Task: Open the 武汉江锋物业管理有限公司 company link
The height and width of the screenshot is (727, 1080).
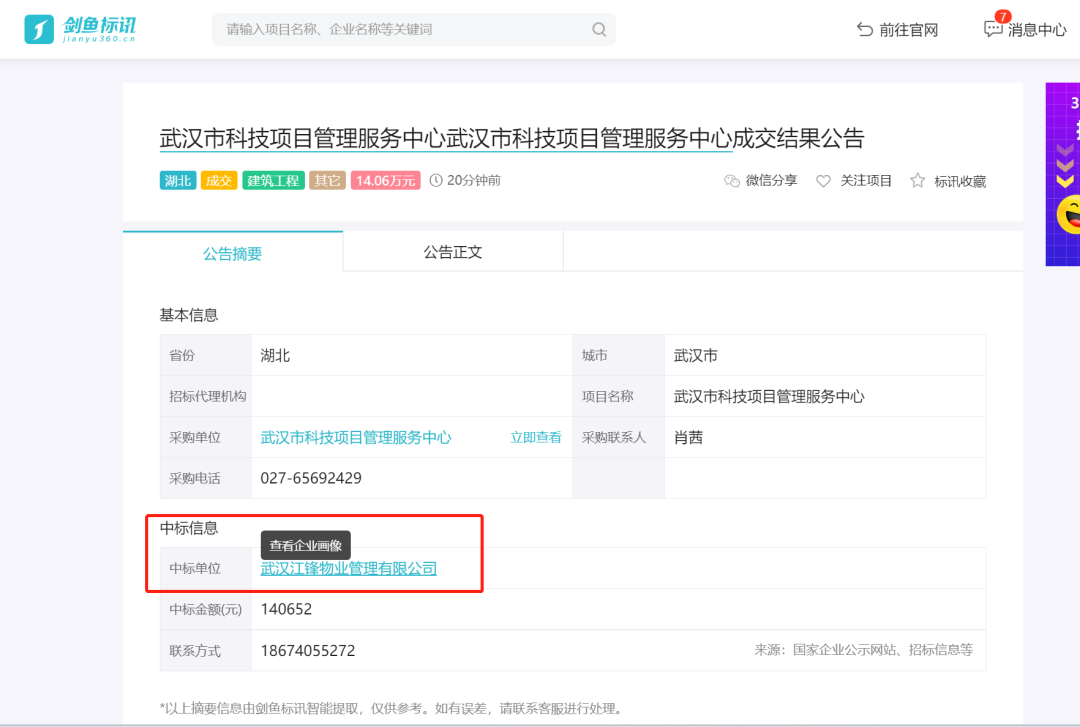Action: [348, 569]
